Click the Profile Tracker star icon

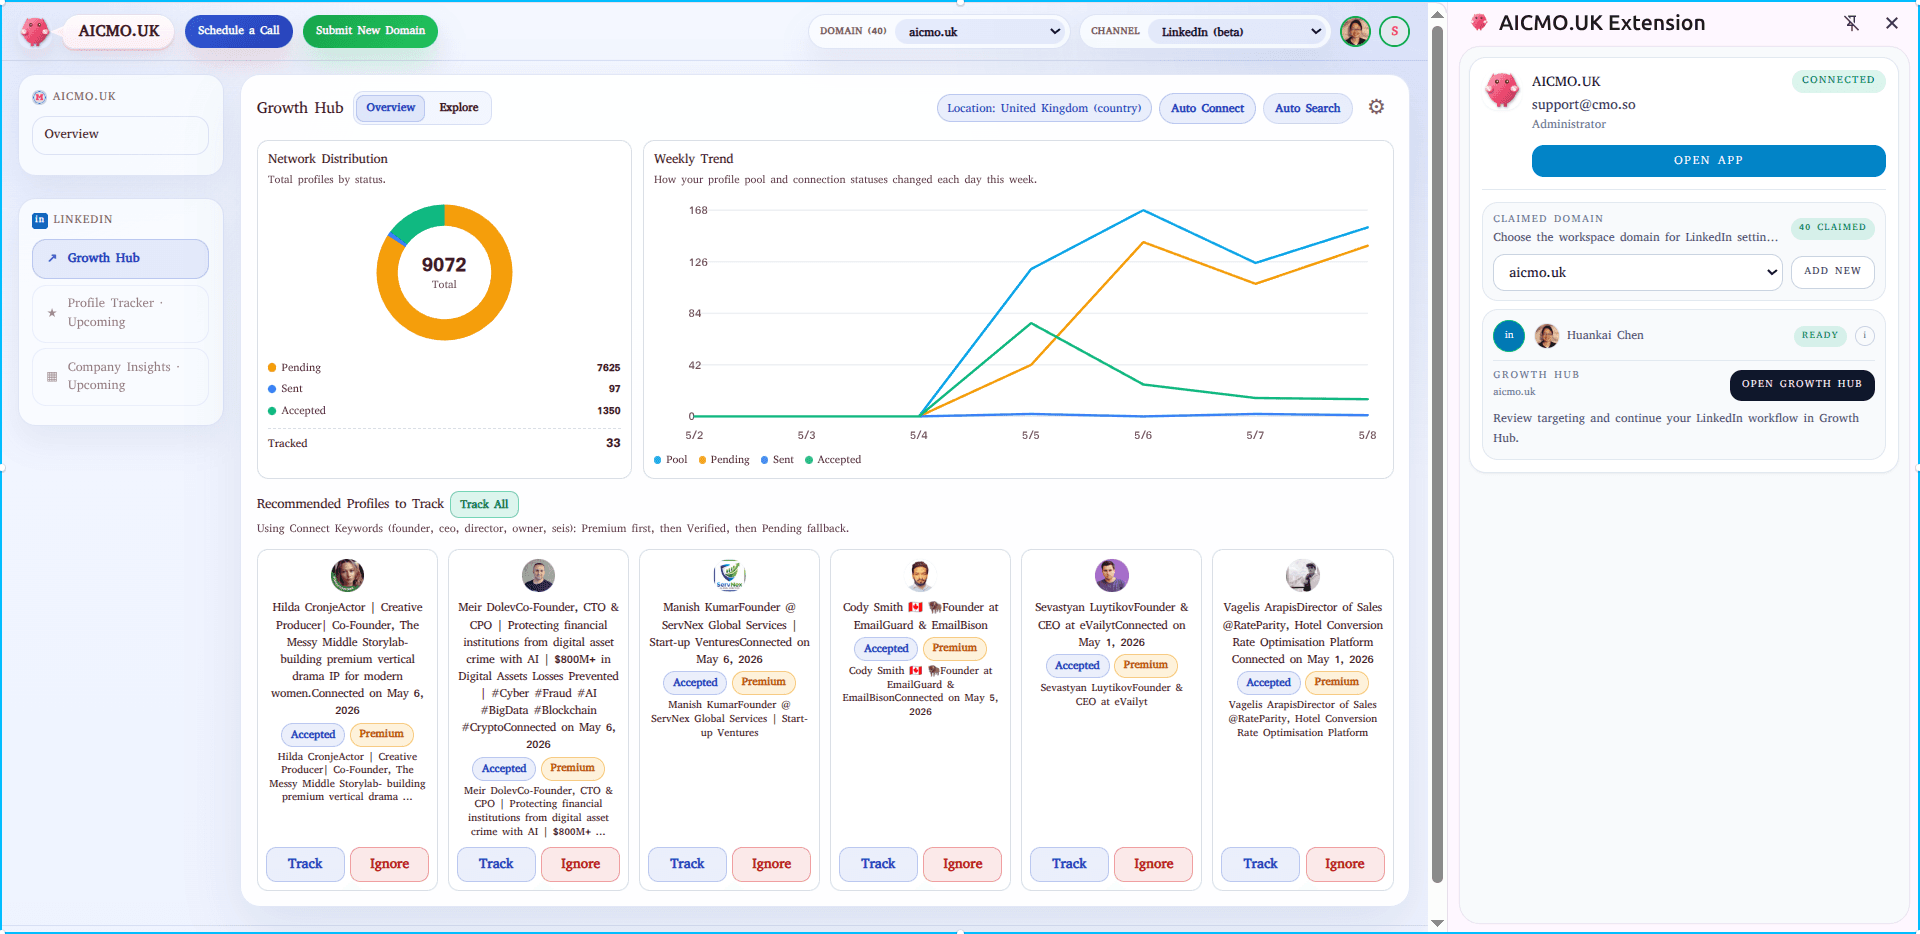[x=52, y=313]
